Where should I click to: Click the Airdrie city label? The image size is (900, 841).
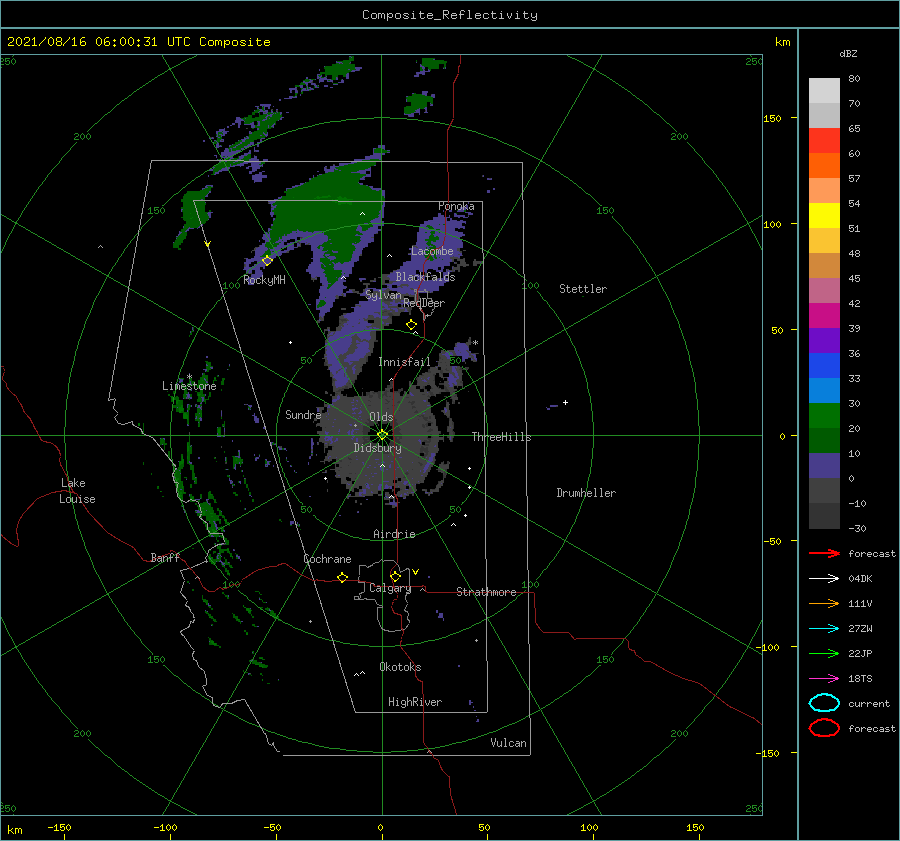coord(394,534)
